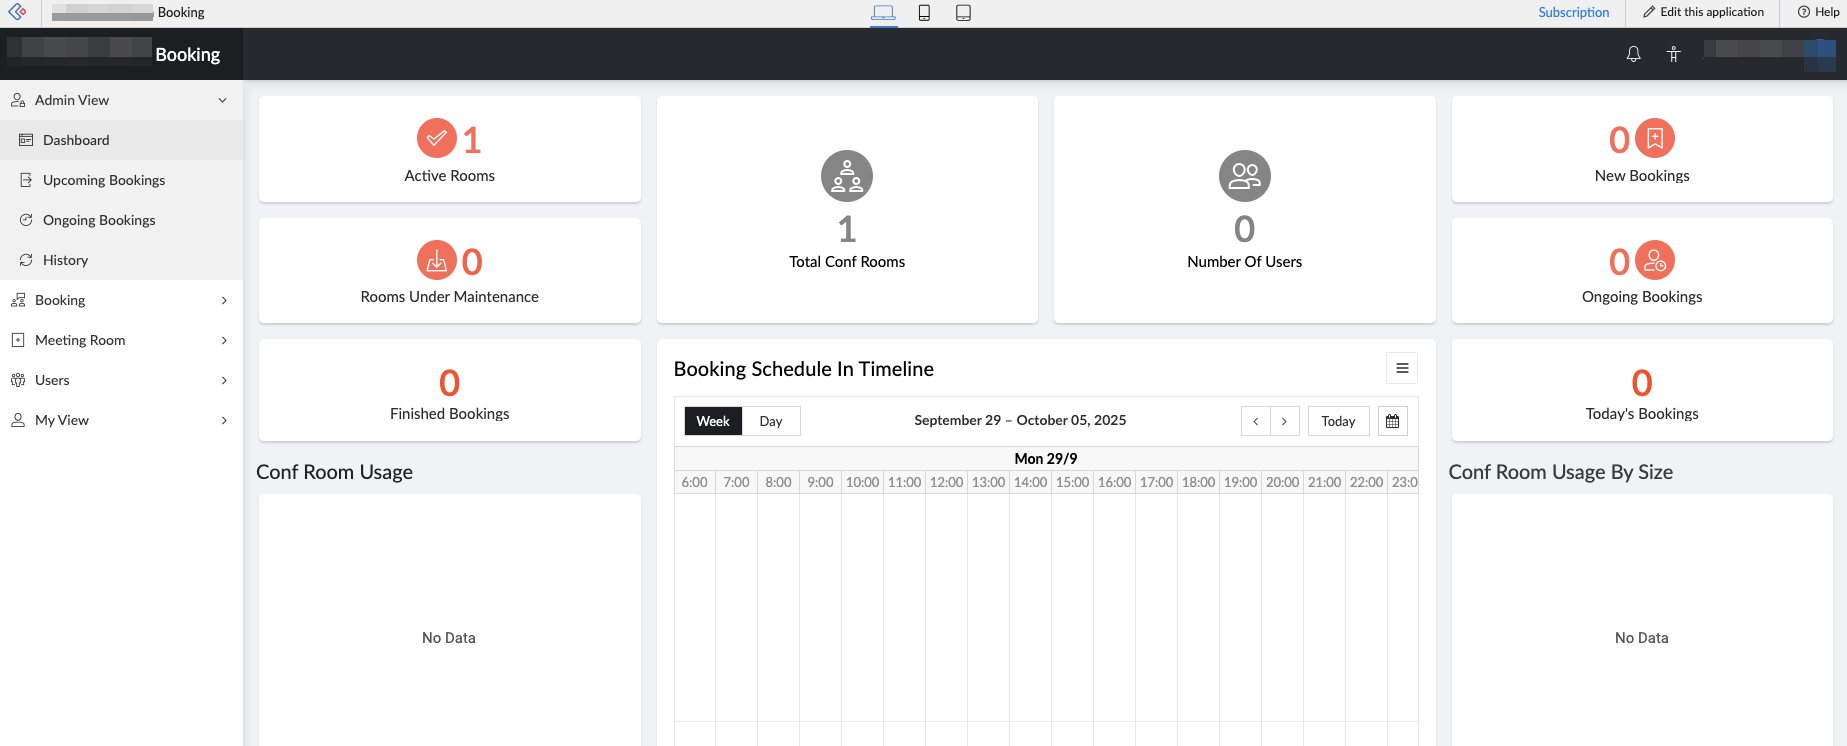
Task: Open the History page
Action: [65, 260]
